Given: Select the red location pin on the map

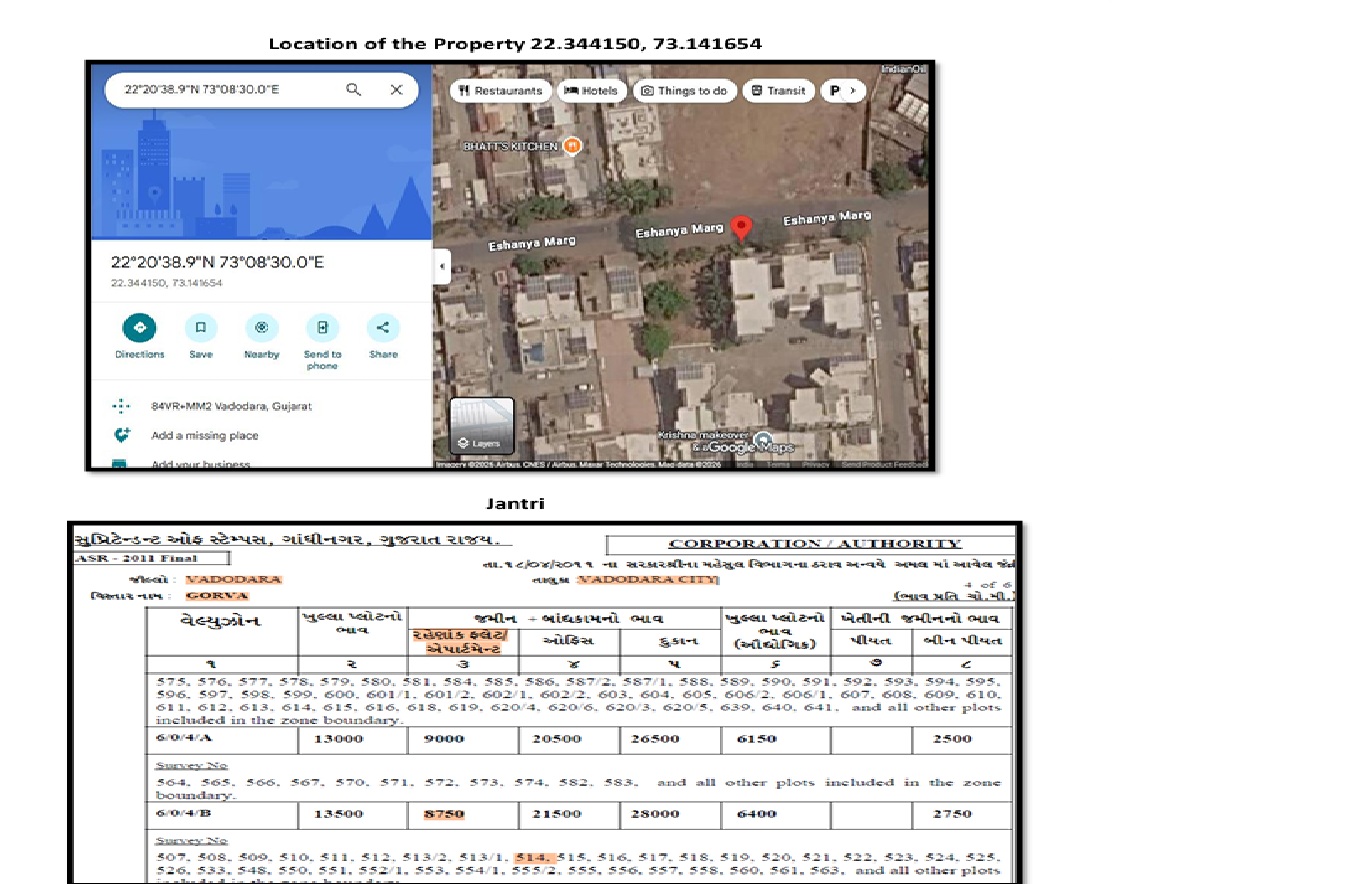Looking at the screenshot, I should point(740,228).
